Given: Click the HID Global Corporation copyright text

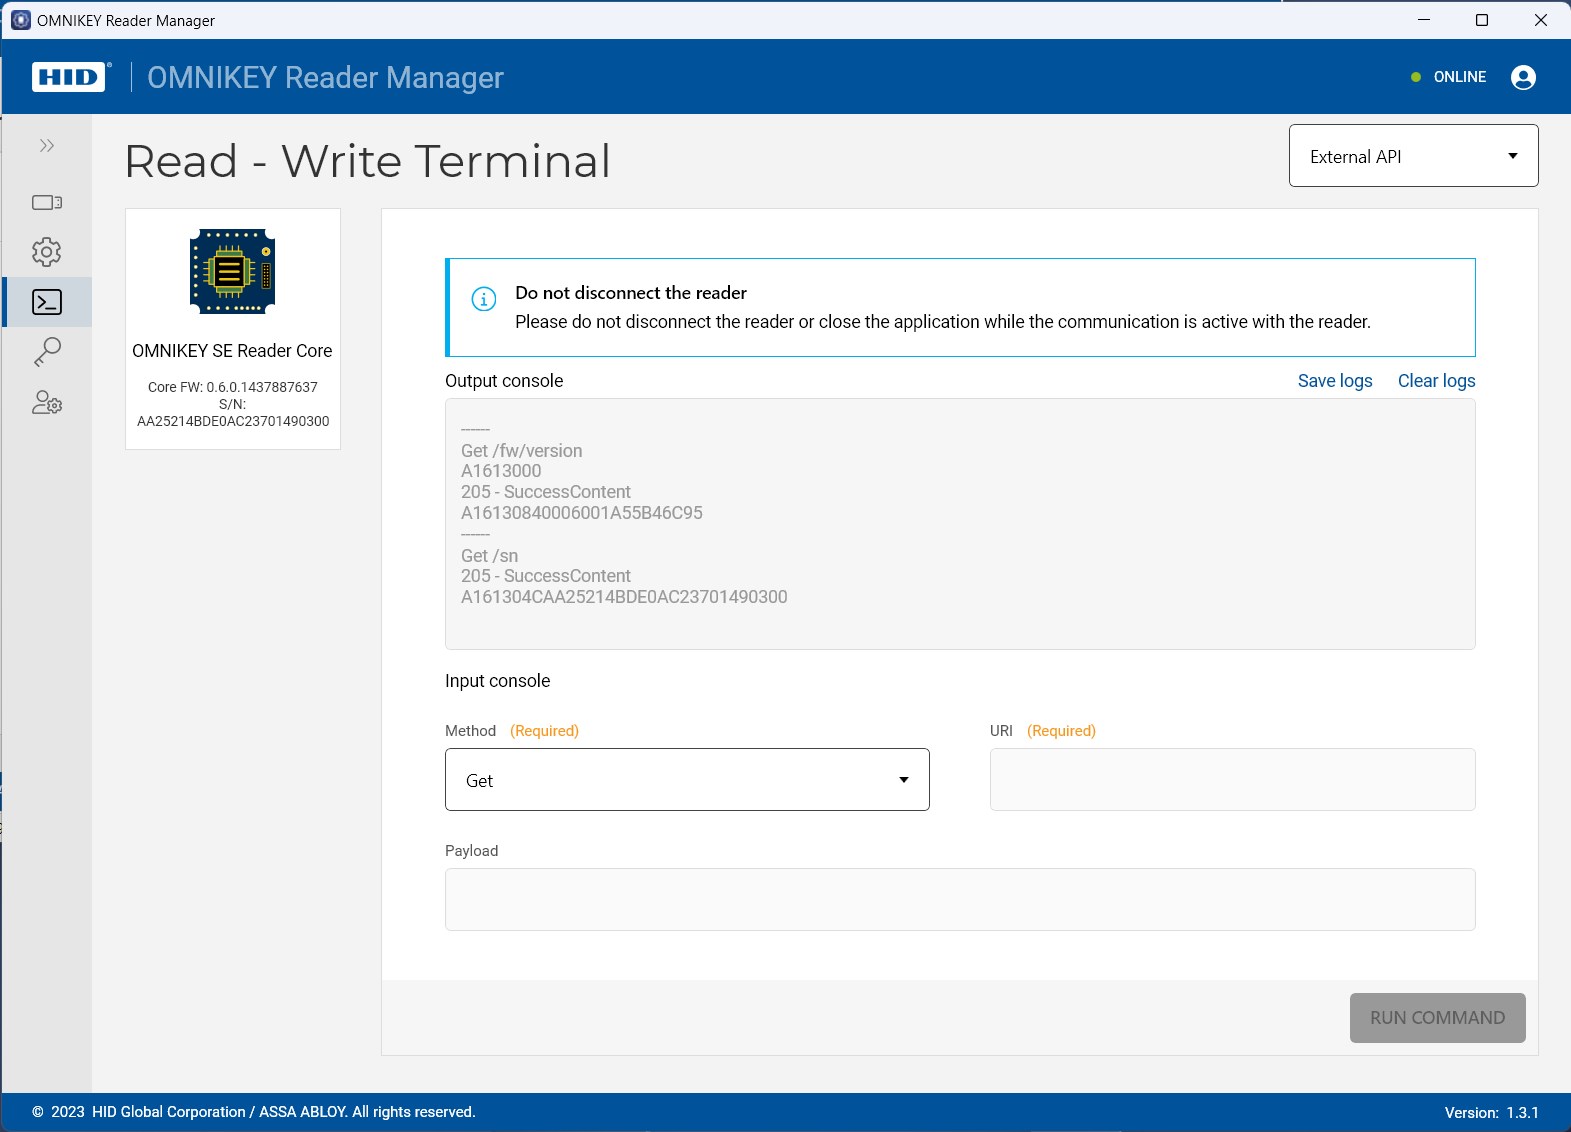Looking at the screenshot, I should pyautogui.click(x=254, y=1112).
